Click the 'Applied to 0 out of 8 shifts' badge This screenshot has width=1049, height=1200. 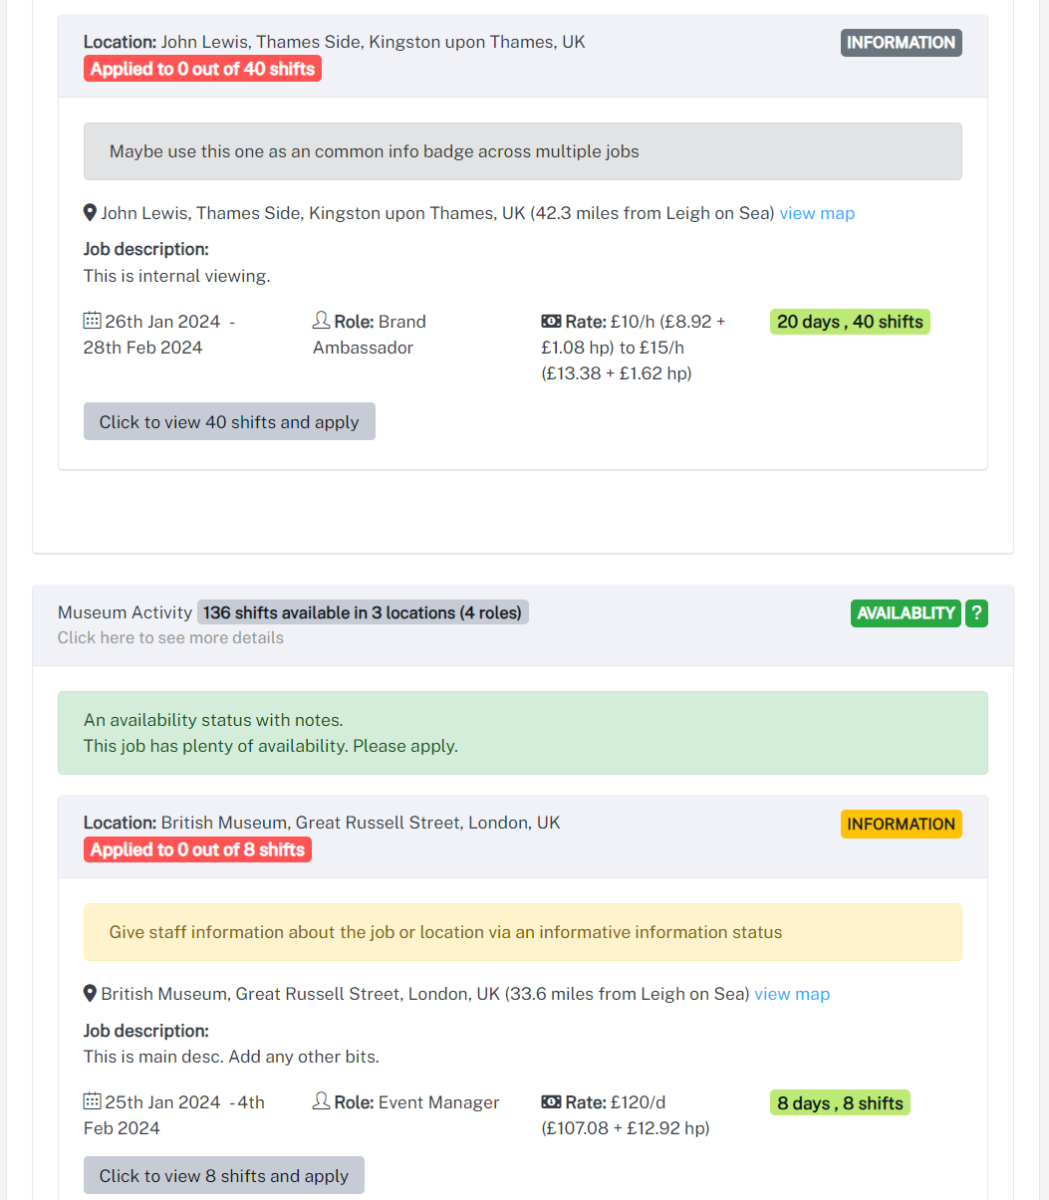[197, 850]
